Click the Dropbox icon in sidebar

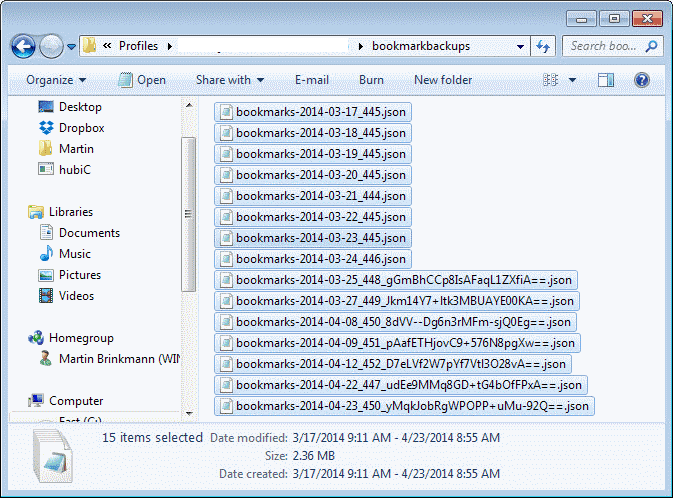click(46, 128)
